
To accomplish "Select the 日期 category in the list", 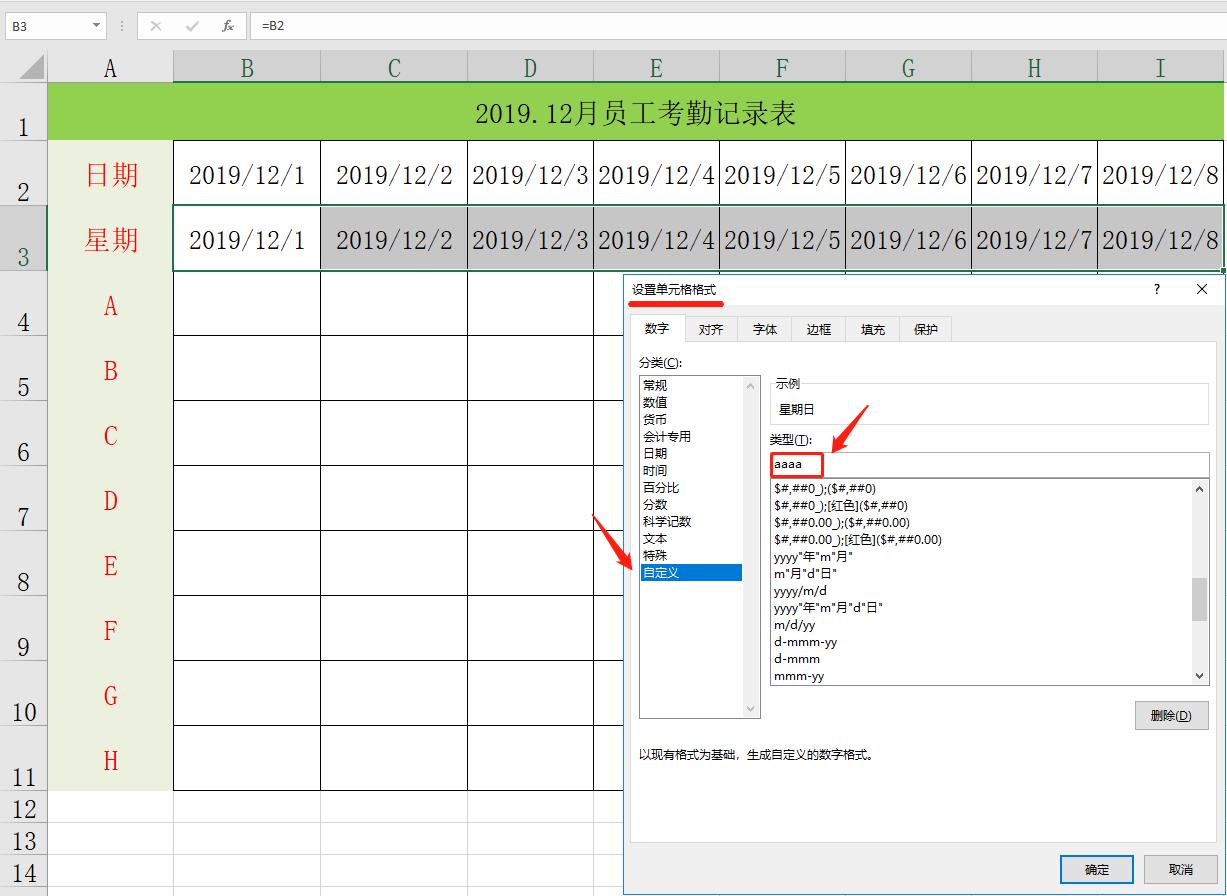I will 656,453.
